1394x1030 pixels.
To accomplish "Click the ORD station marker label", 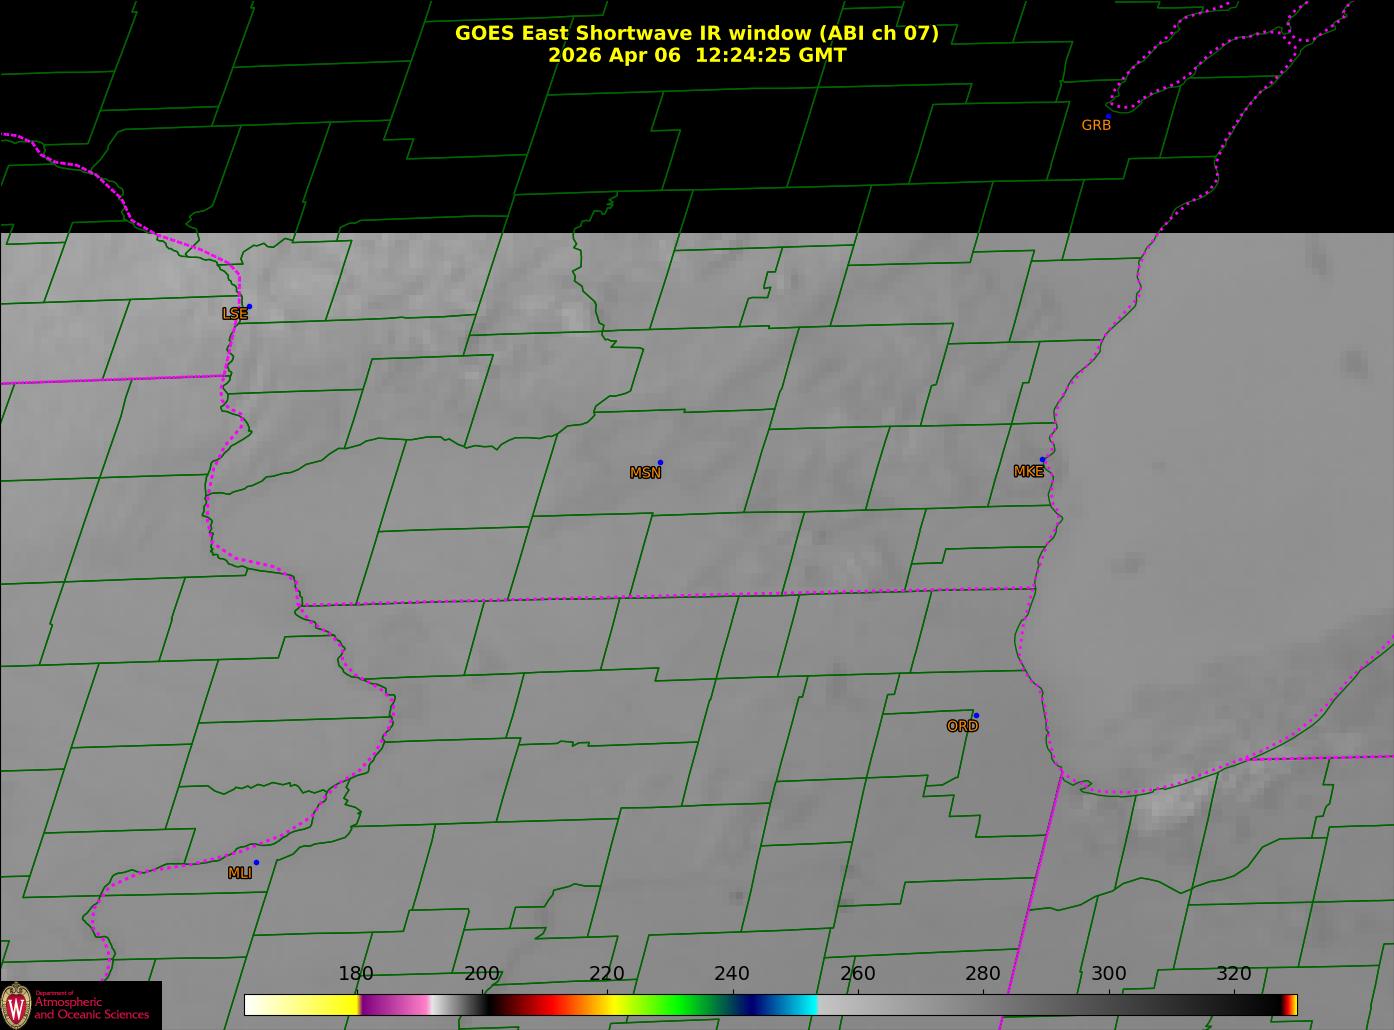I will click(962, 726).
